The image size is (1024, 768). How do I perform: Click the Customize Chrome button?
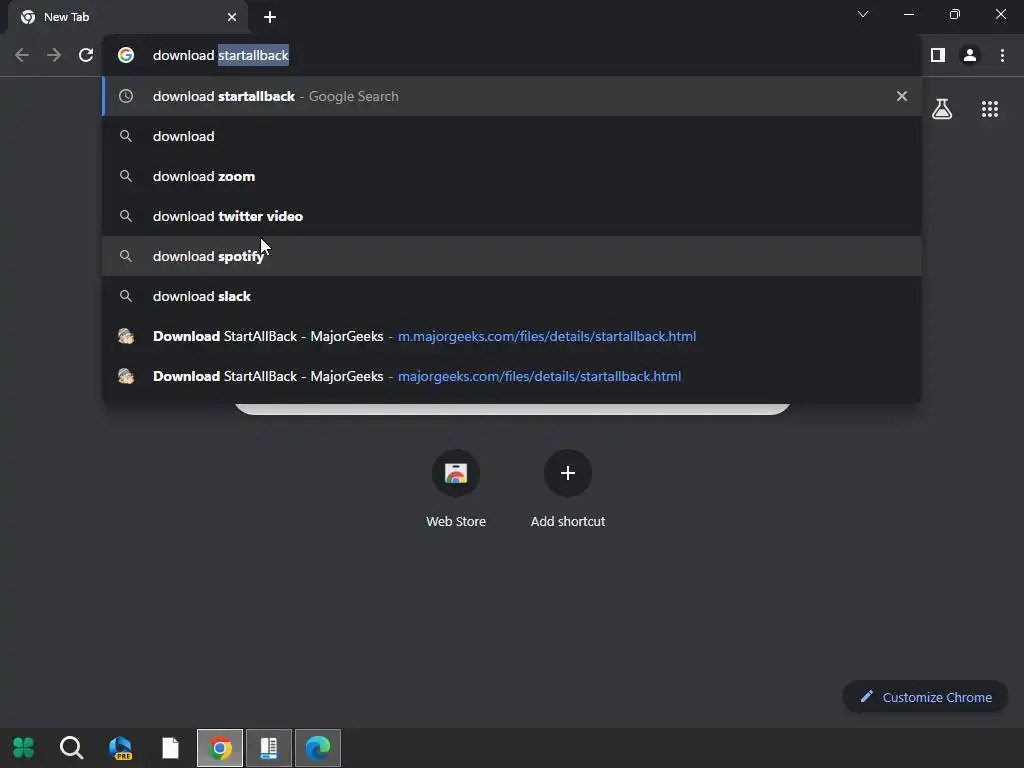click(x=925, y=697)
